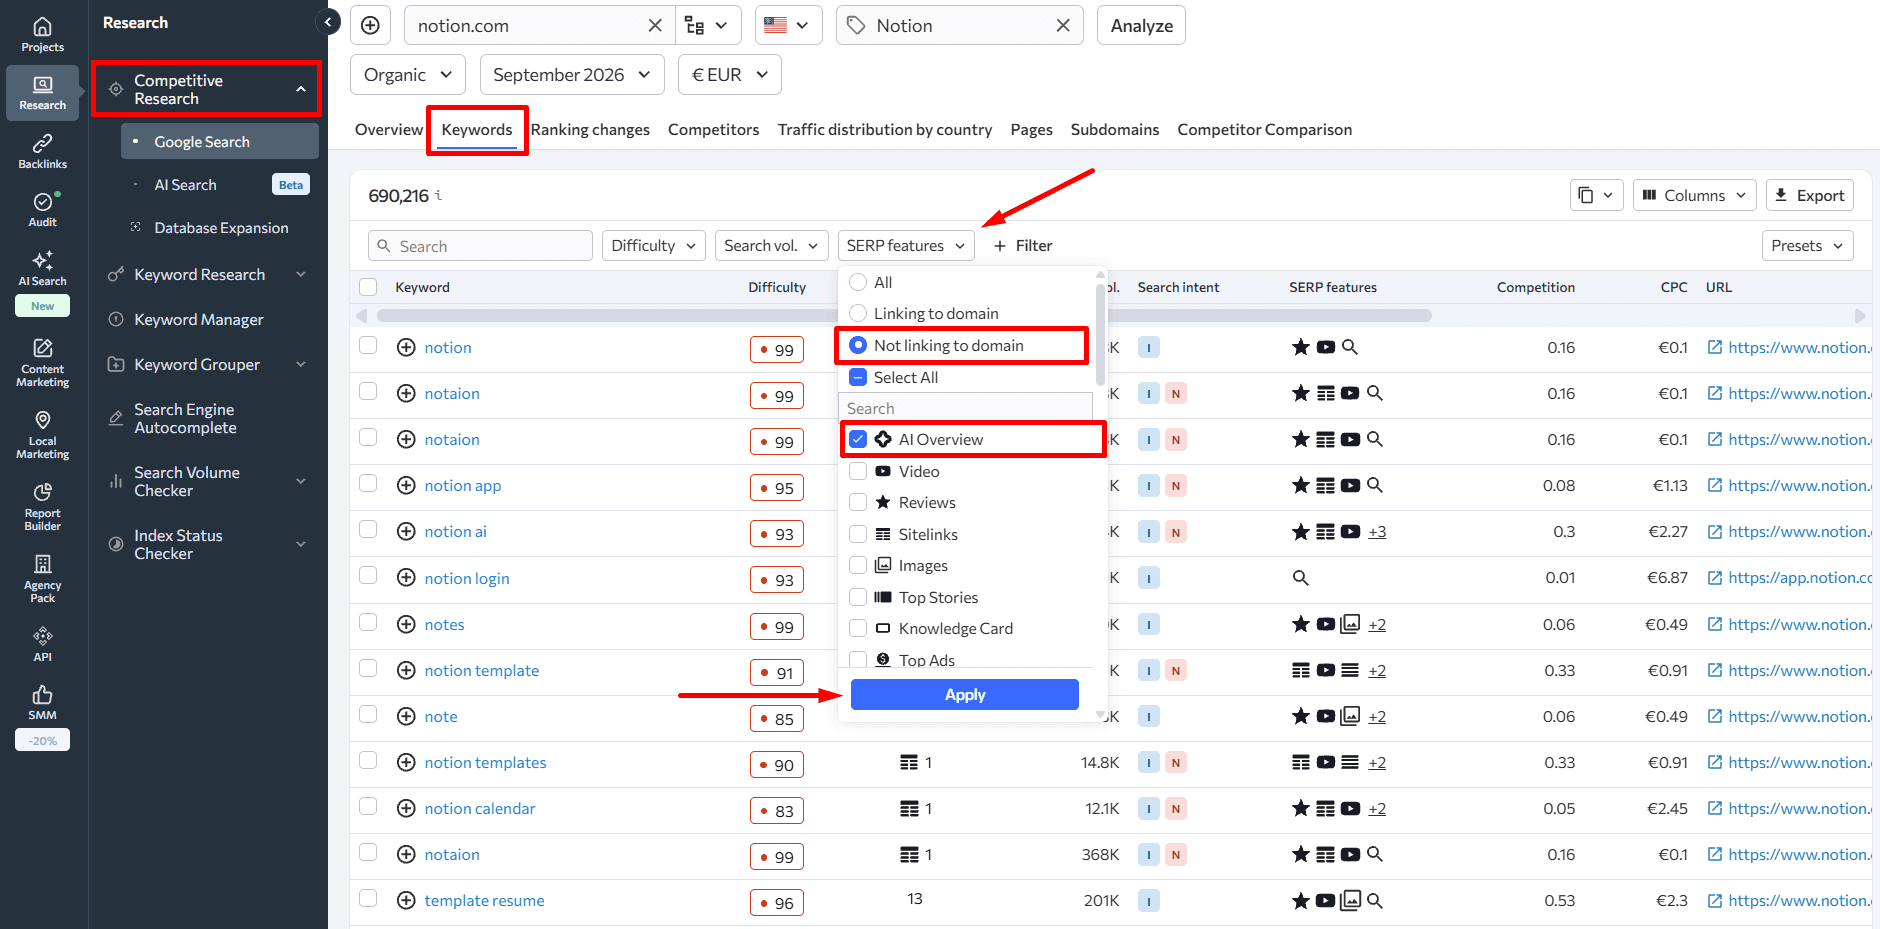Check the Video SERP feature checkbox
Image resolution: width=1880 pixels, height=929 pixels.
[x=858, y=471]
